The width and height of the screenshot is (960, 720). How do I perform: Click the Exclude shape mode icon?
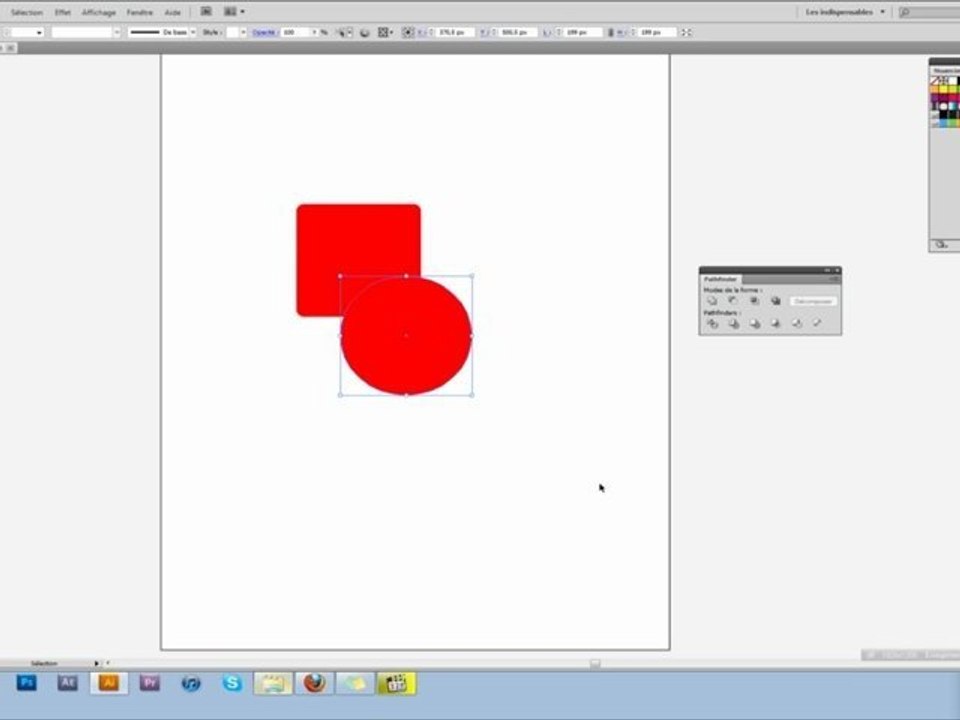pos(776,301)
